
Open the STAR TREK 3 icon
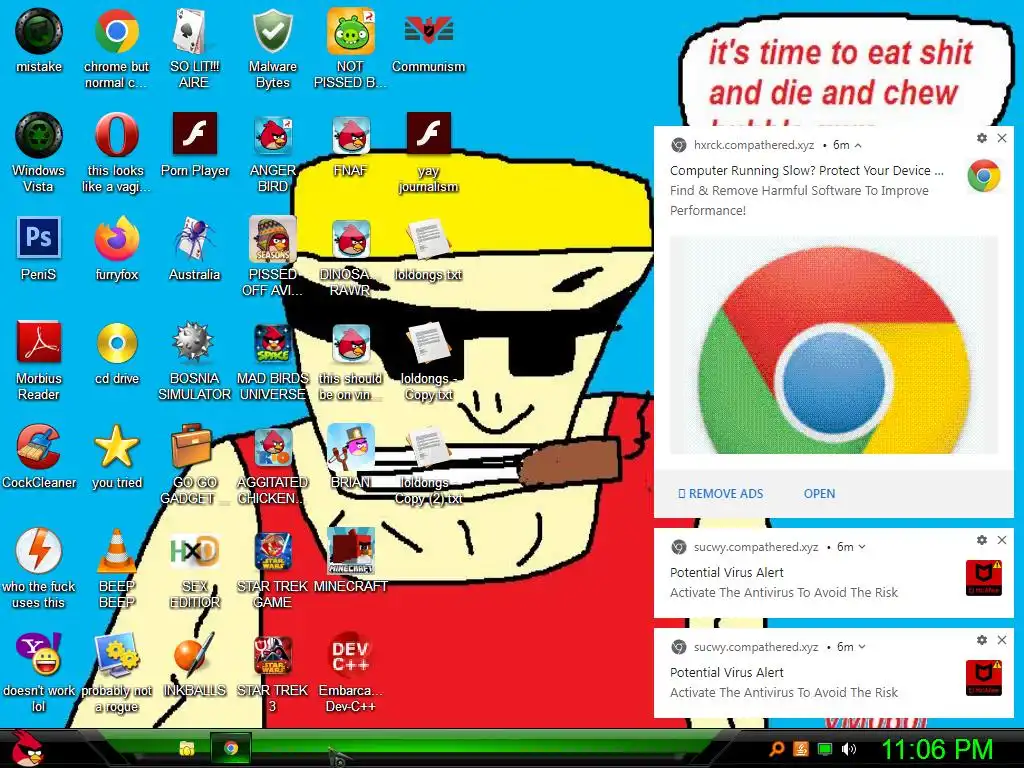[272, 655]
